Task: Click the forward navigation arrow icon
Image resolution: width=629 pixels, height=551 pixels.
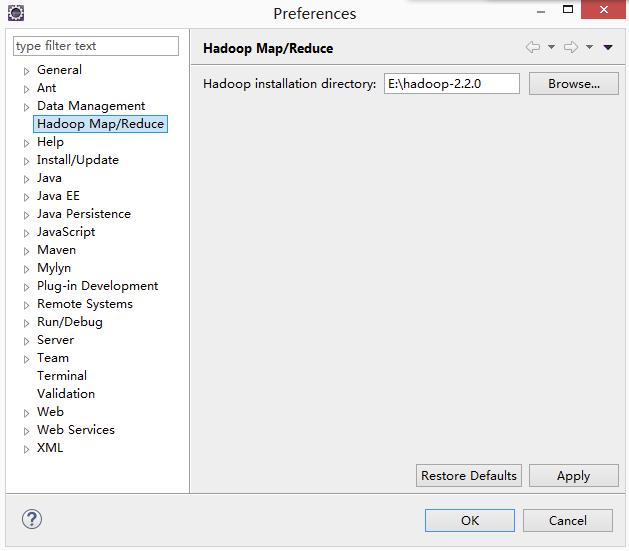Action: [570, 47]
